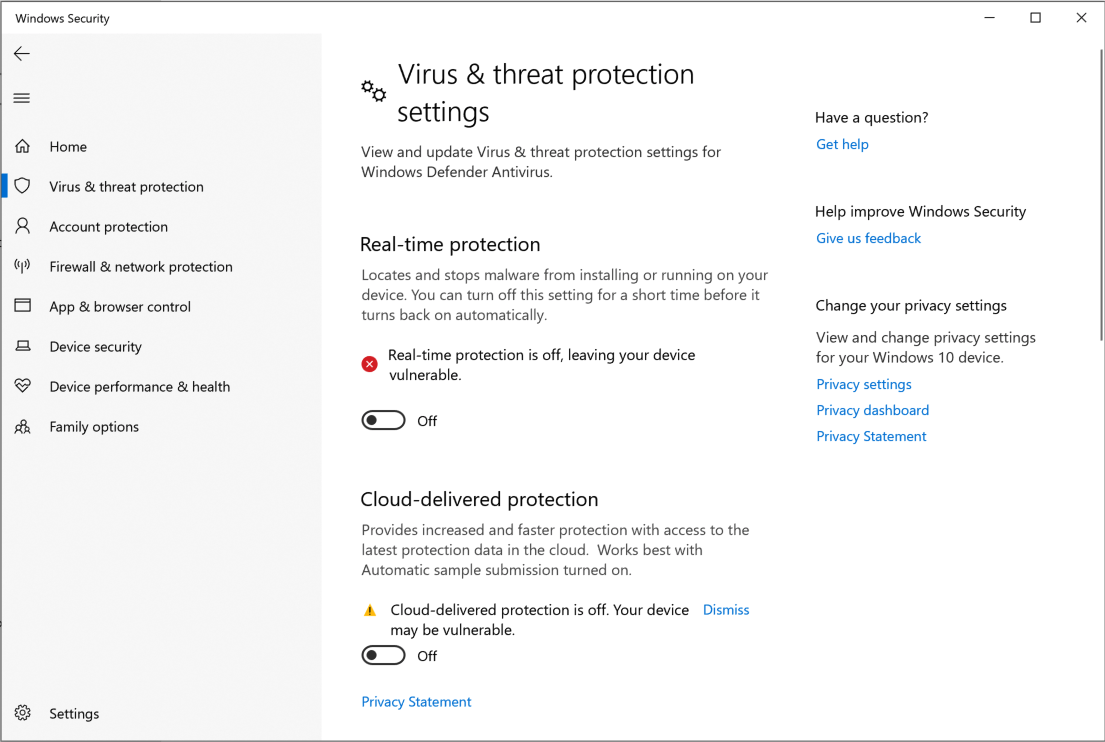Click the Give us feedback link
Viewport: 1105px width, 742px height.
tap(868, 238)
